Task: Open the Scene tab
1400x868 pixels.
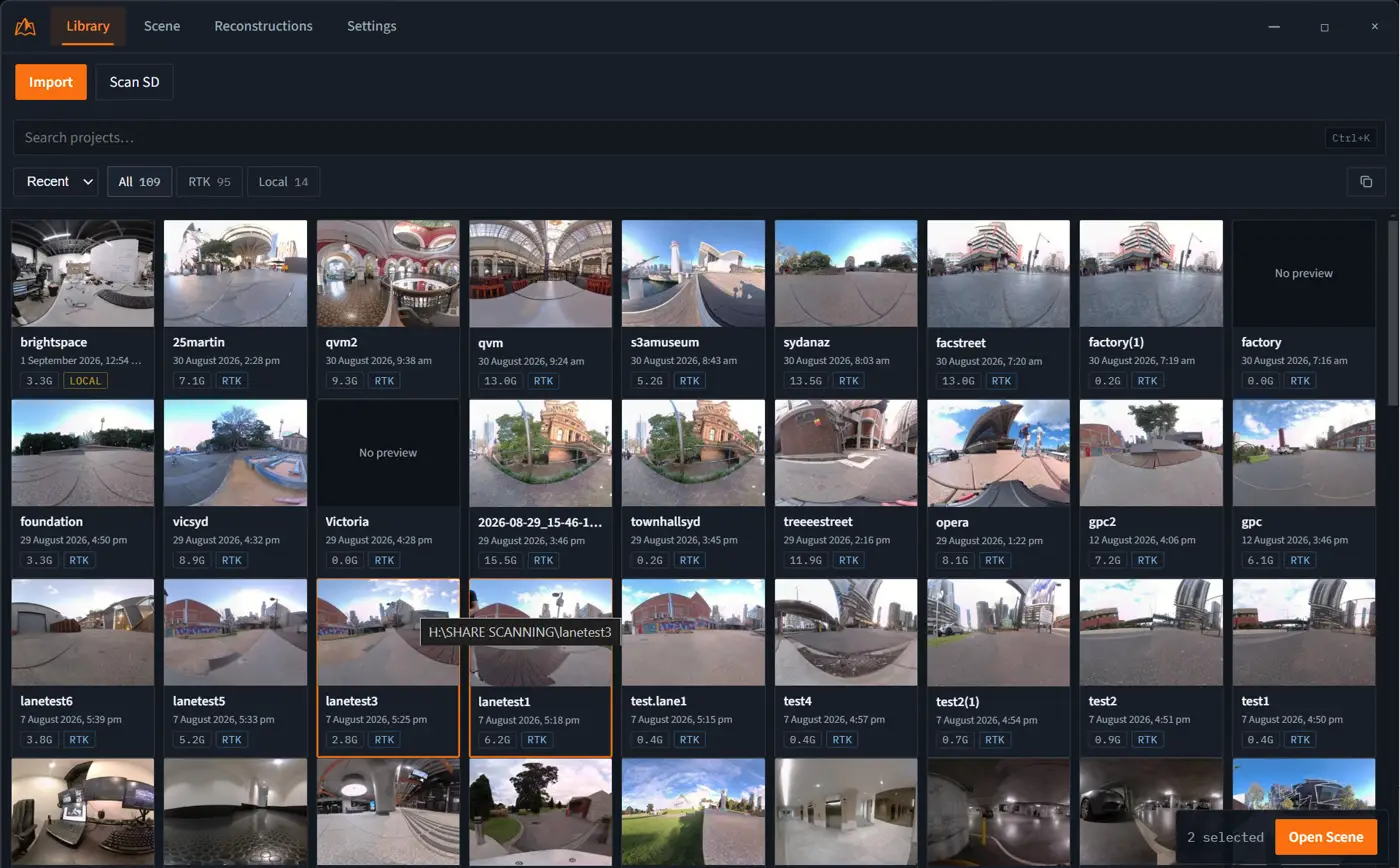Action: (x=162, y=26)
